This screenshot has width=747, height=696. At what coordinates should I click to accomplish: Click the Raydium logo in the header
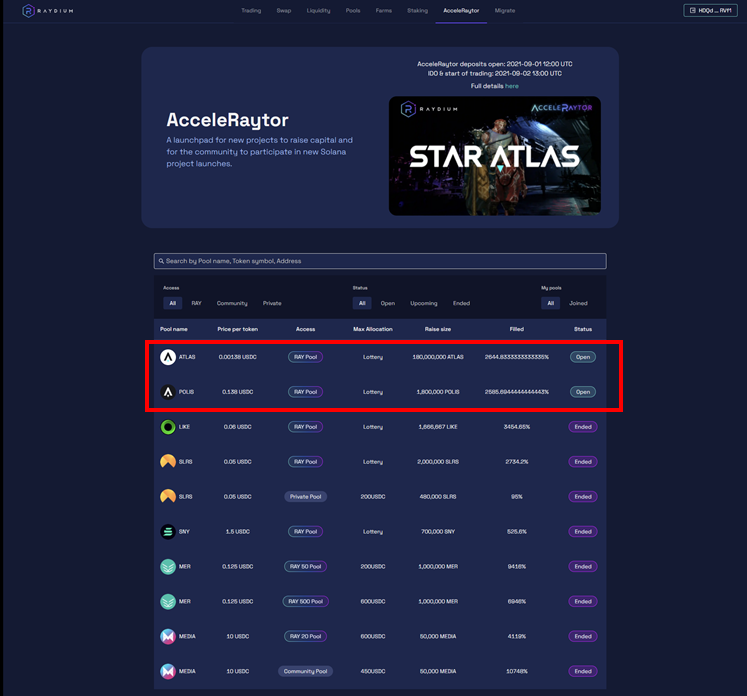(48, 10)
